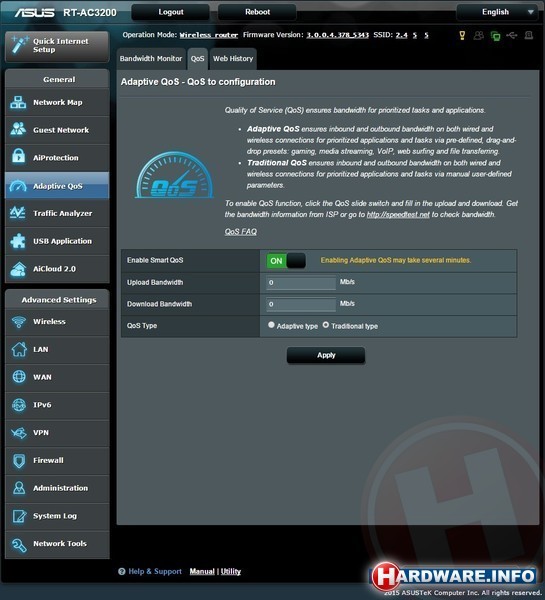This screenshot has height=600, width=545.
Task: Open Network Map menu label
Action: [57, 102]
